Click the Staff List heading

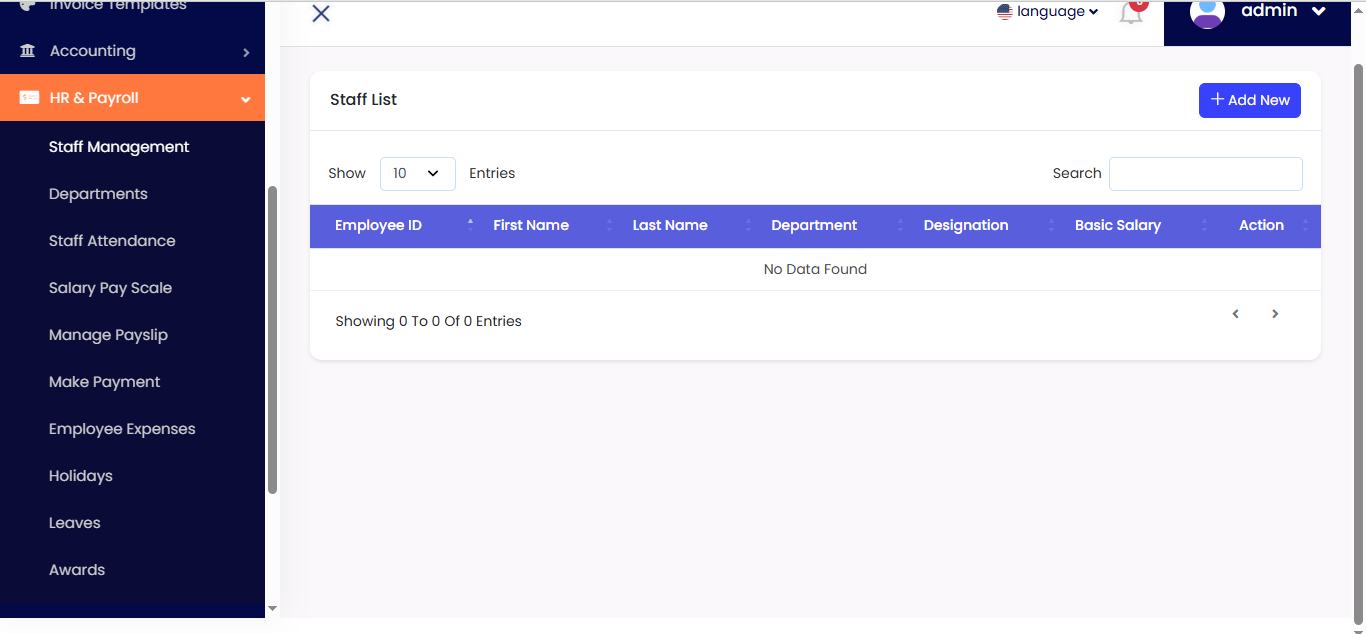(x=363, y=100)
